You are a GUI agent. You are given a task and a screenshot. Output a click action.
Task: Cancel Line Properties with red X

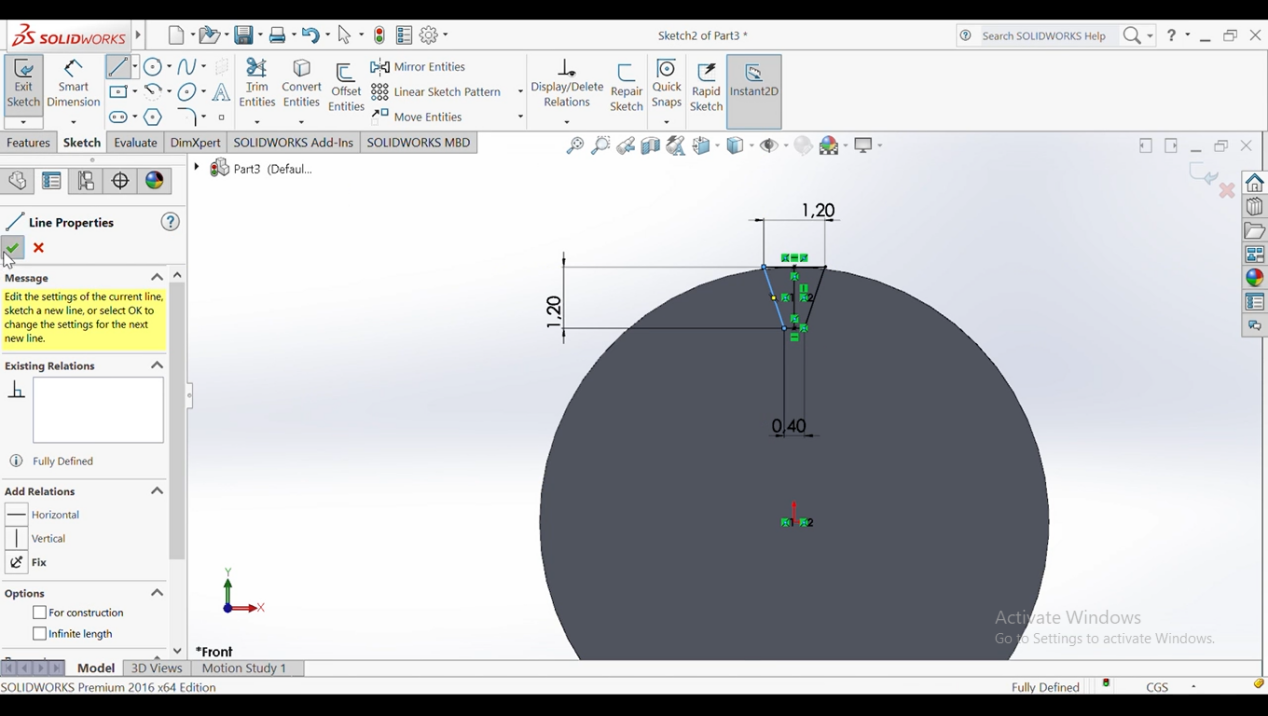(39, 248)
